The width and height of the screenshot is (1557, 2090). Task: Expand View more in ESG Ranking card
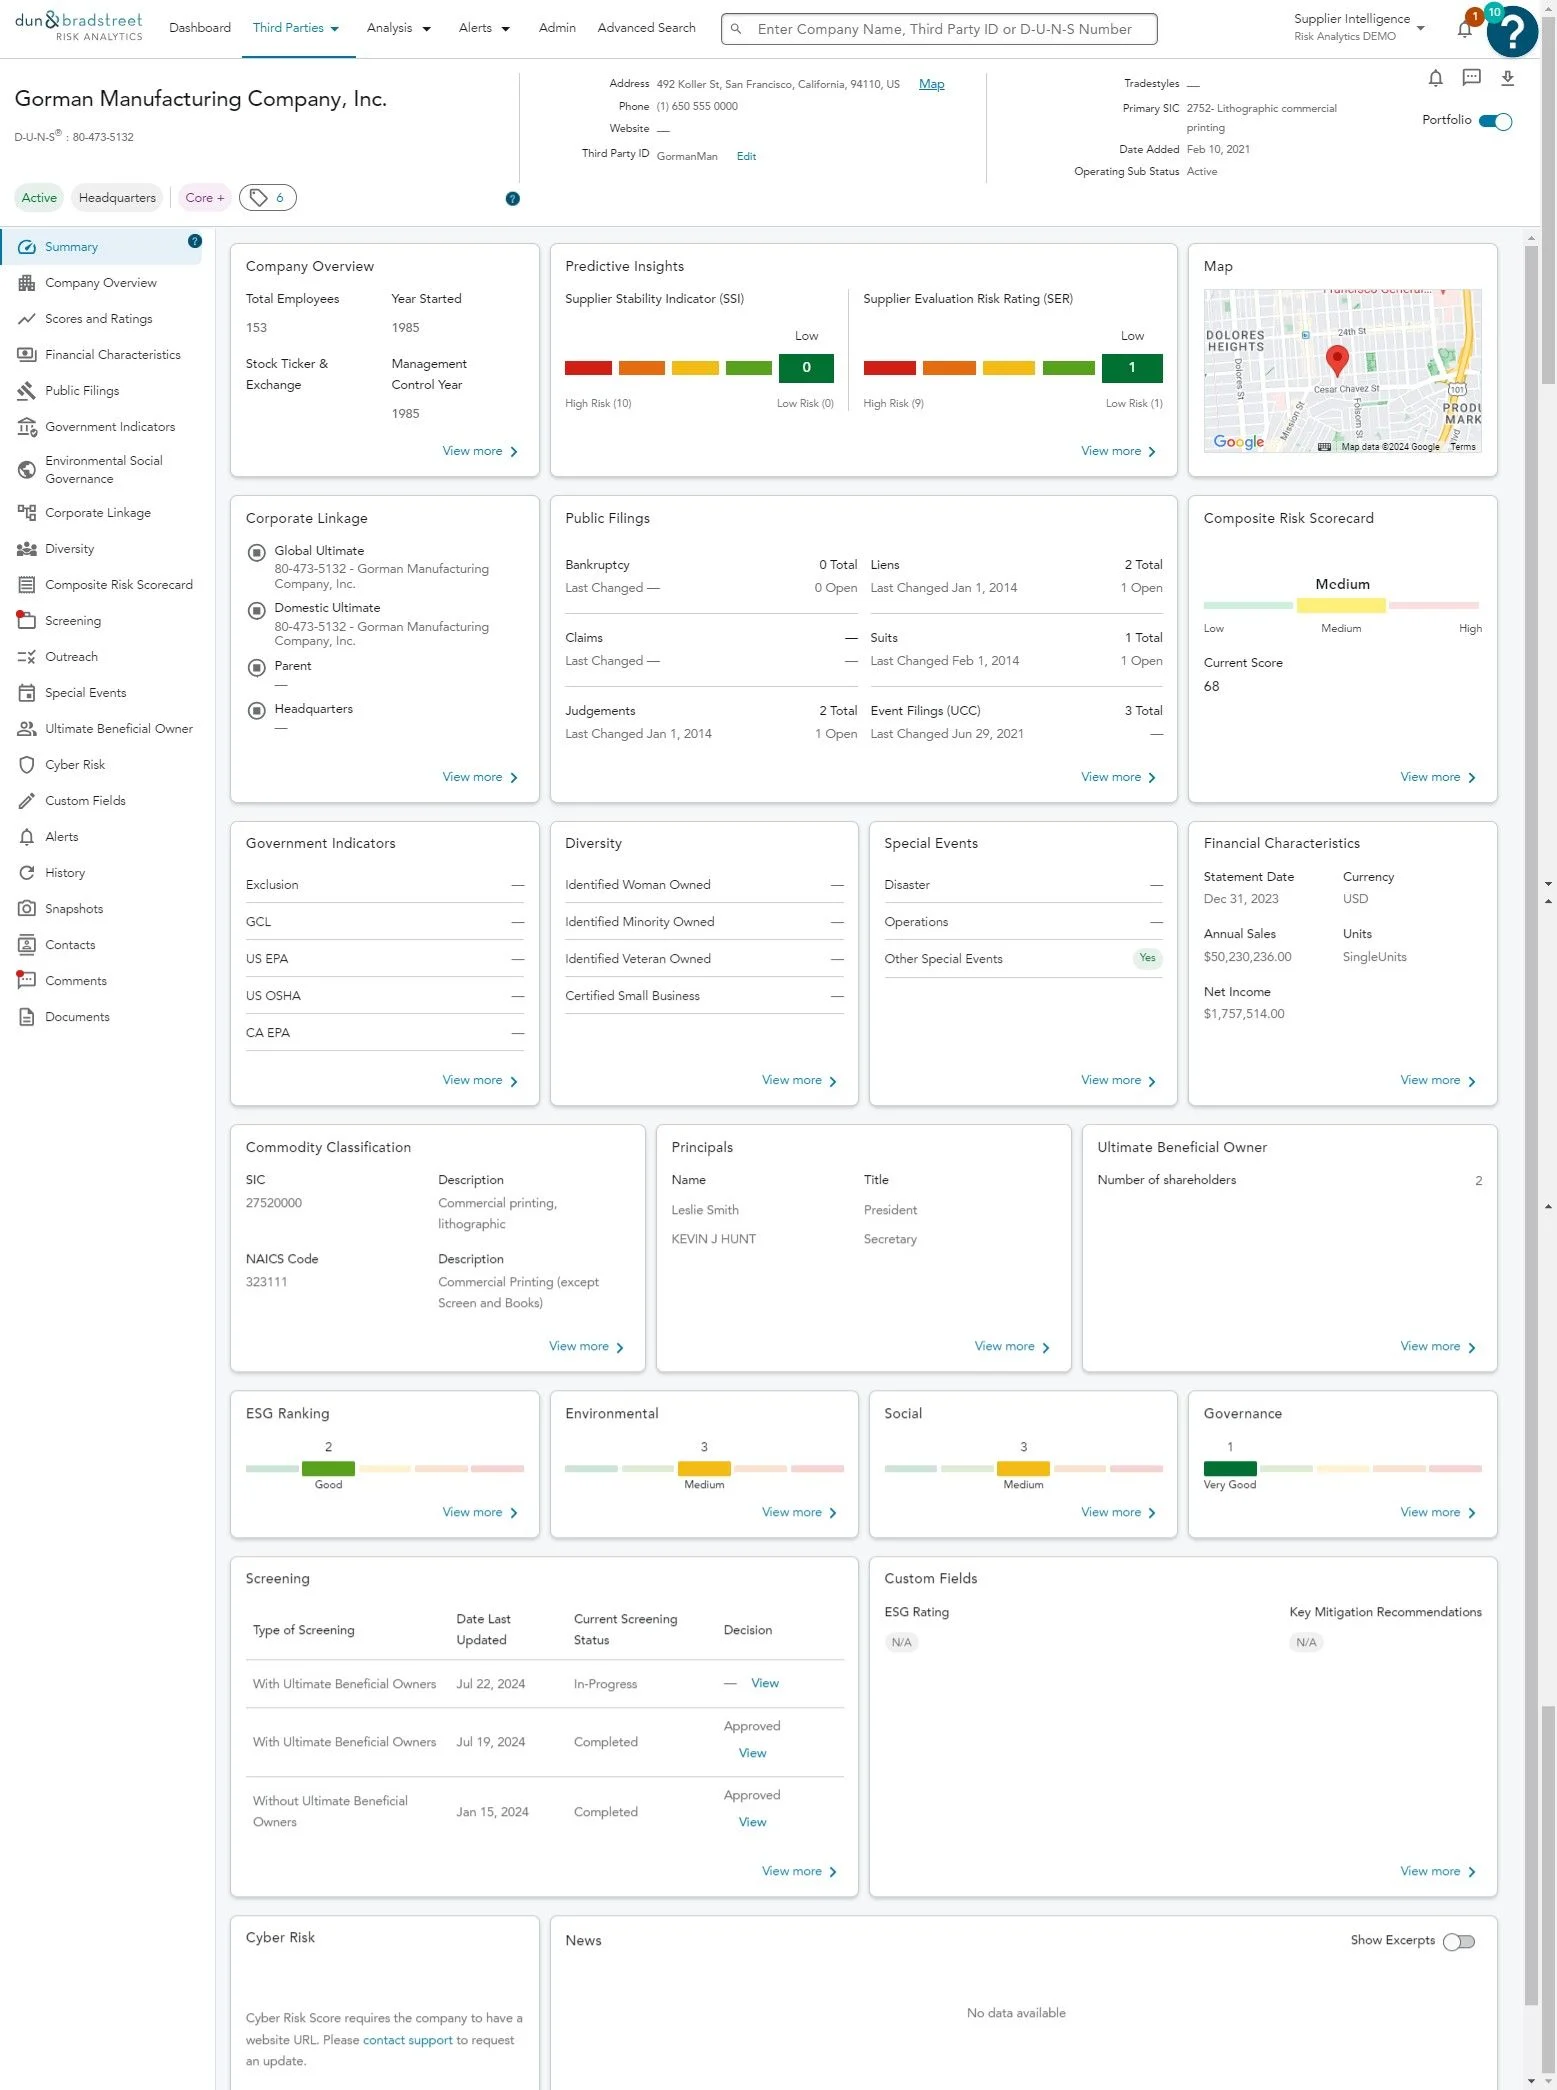click(480, 1513)
